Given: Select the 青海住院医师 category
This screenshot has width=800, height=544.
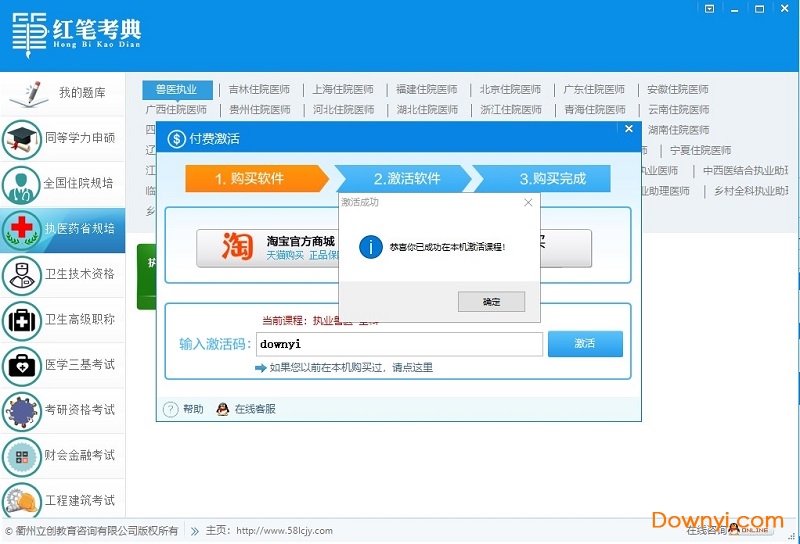Looking at the screenshot, I should 594,110.
